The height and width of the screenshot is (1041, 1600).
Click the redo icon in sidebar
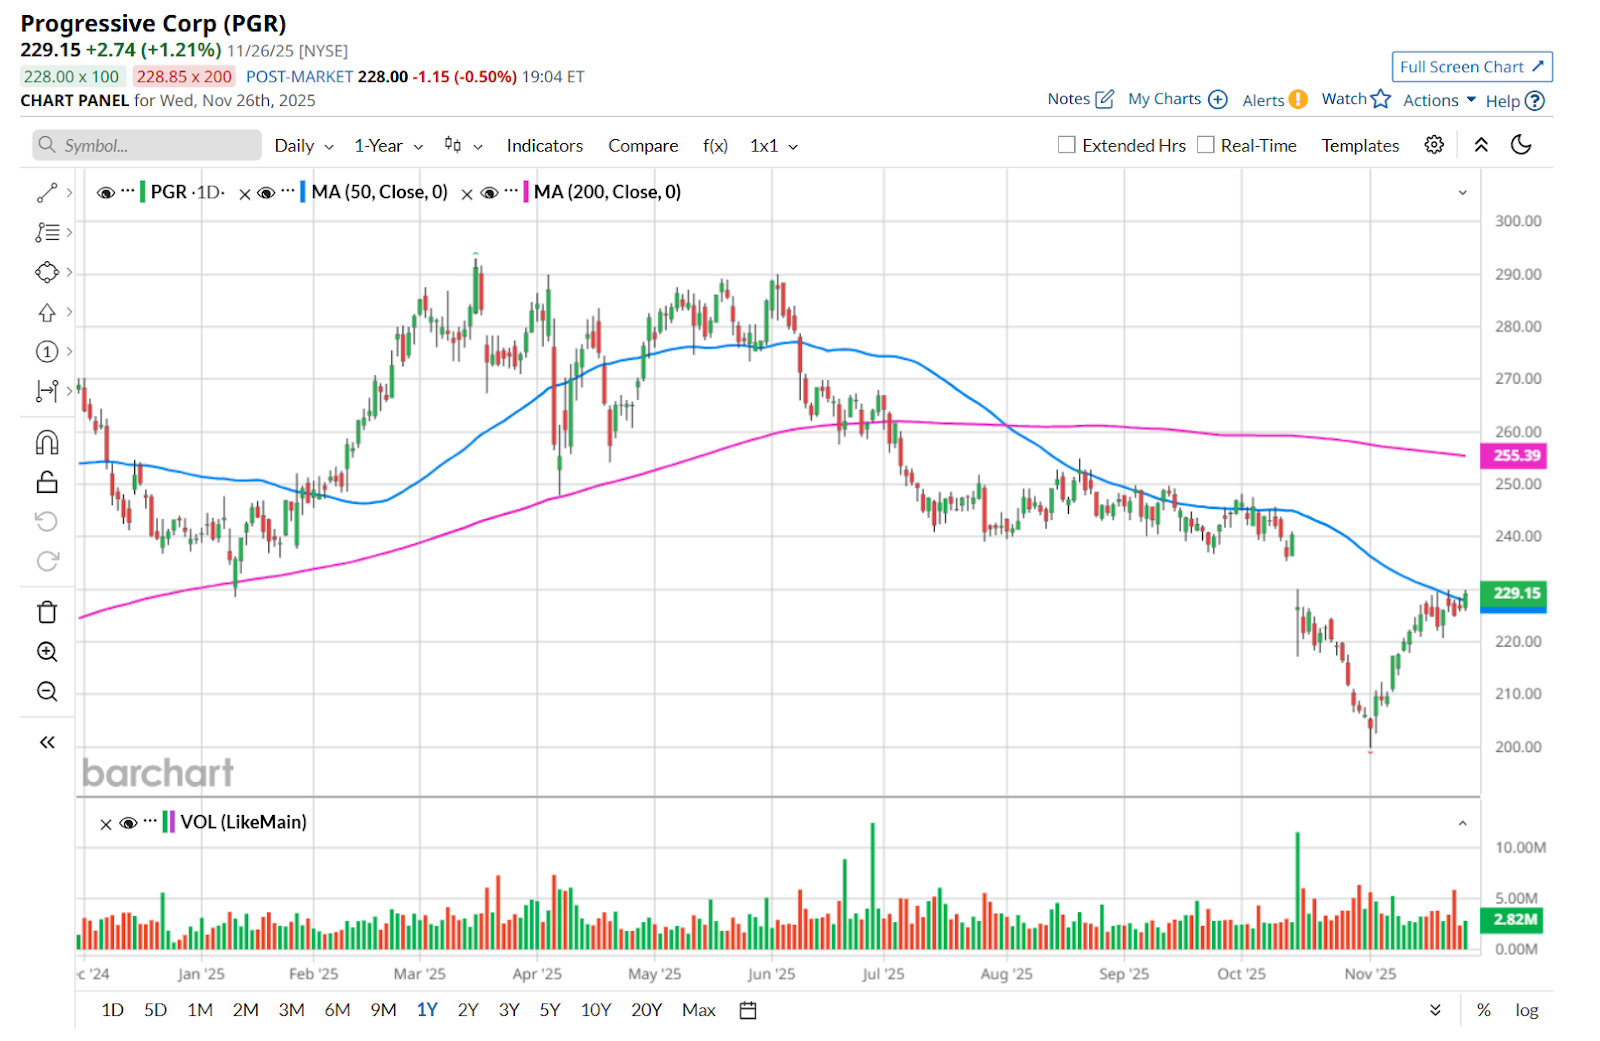pyautogui.click(x=47, y=561)
